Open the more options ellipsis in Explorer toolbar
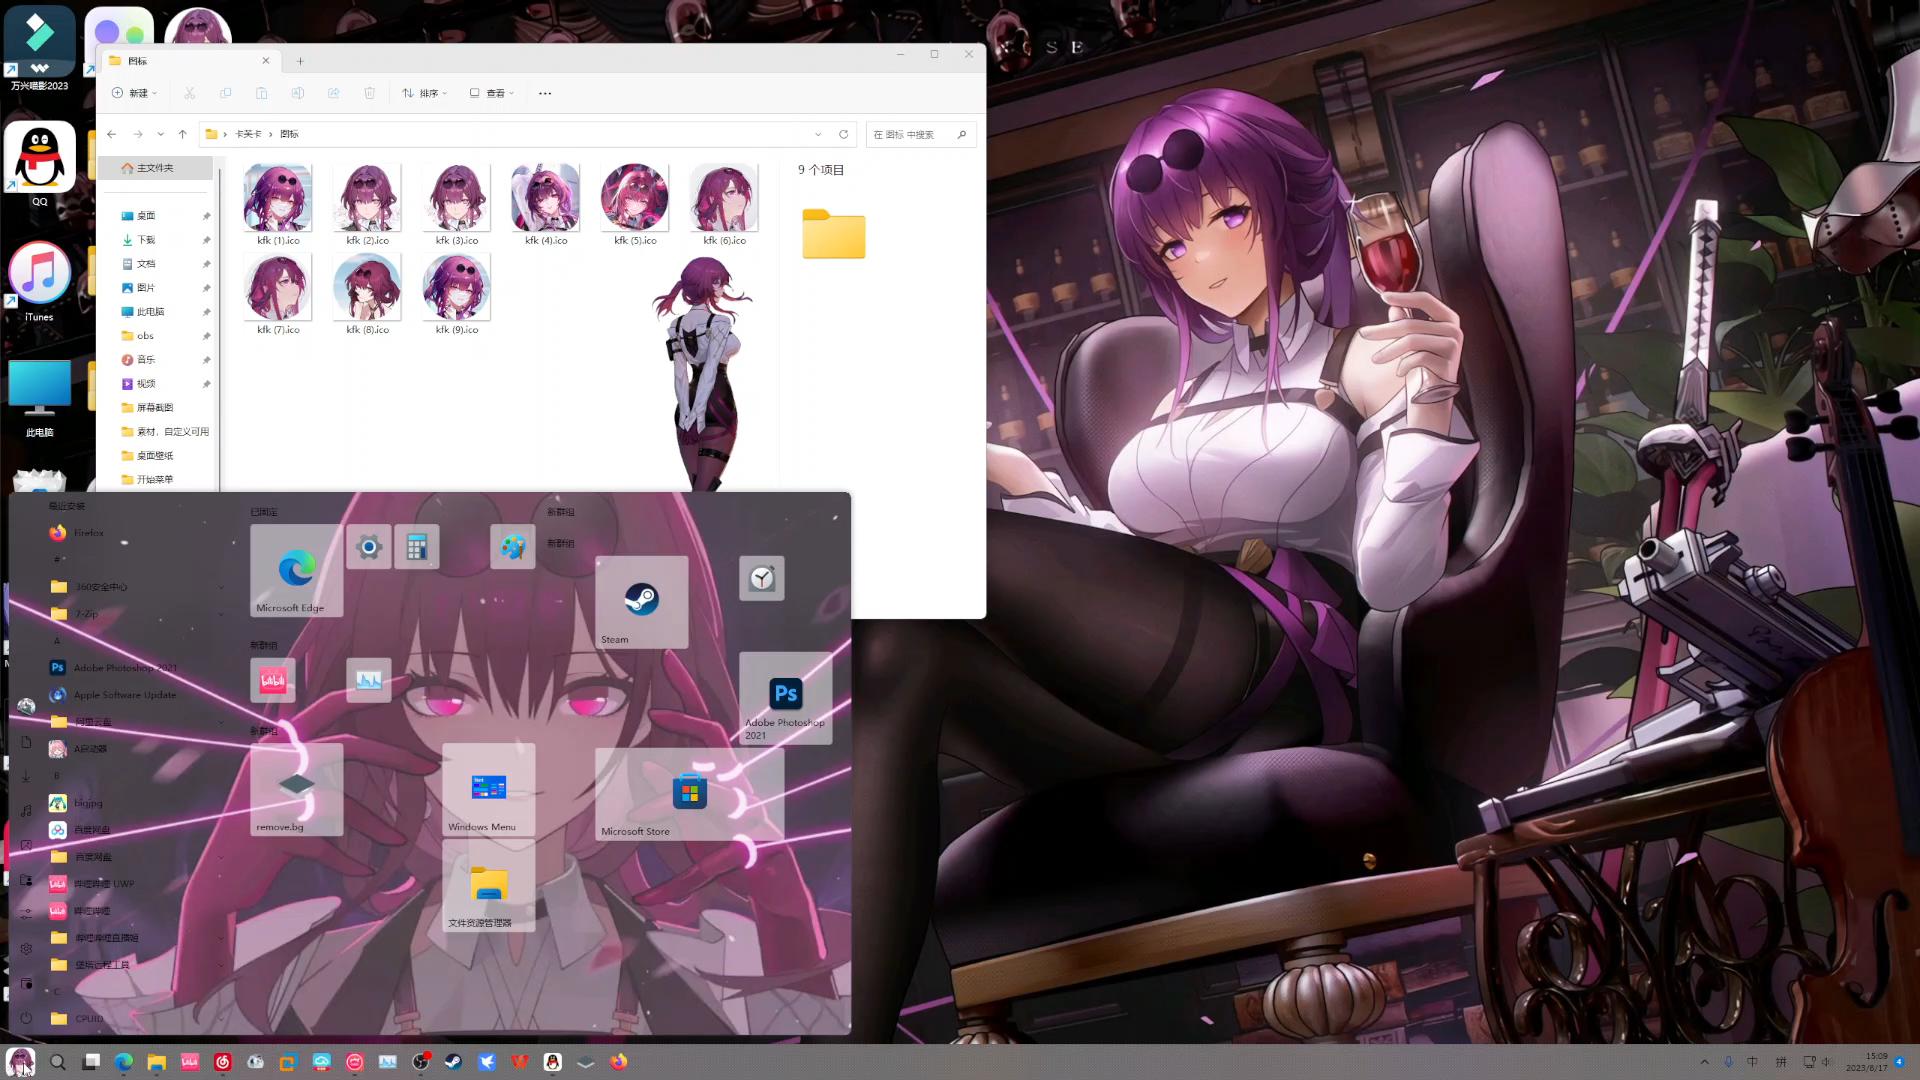1920x1080 pixels. 545,93
